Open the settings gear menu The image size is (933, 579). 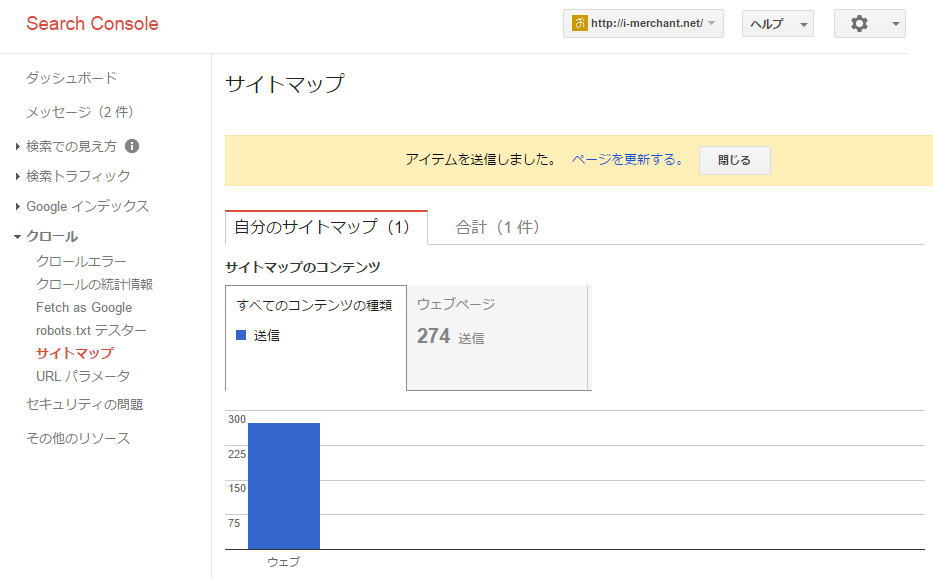(x=869, y=24)
